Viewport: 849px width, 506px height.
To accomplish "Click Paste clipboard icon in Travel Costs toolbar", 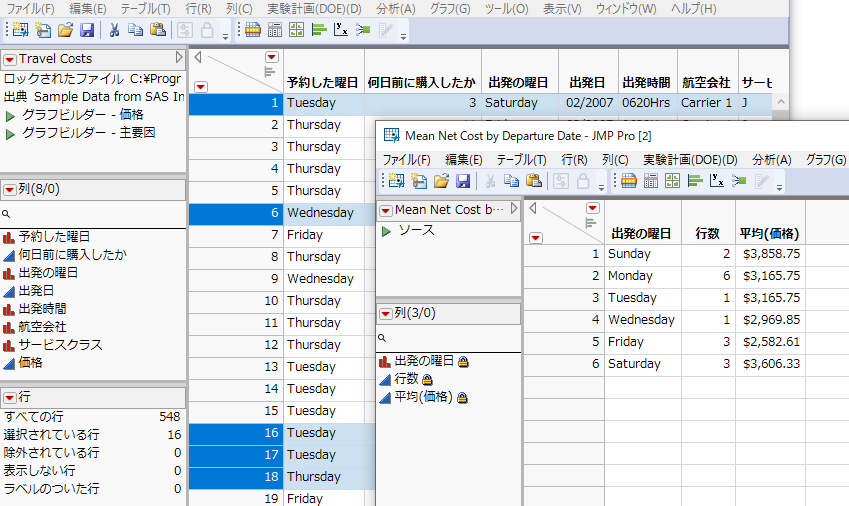I will (158, 30).
